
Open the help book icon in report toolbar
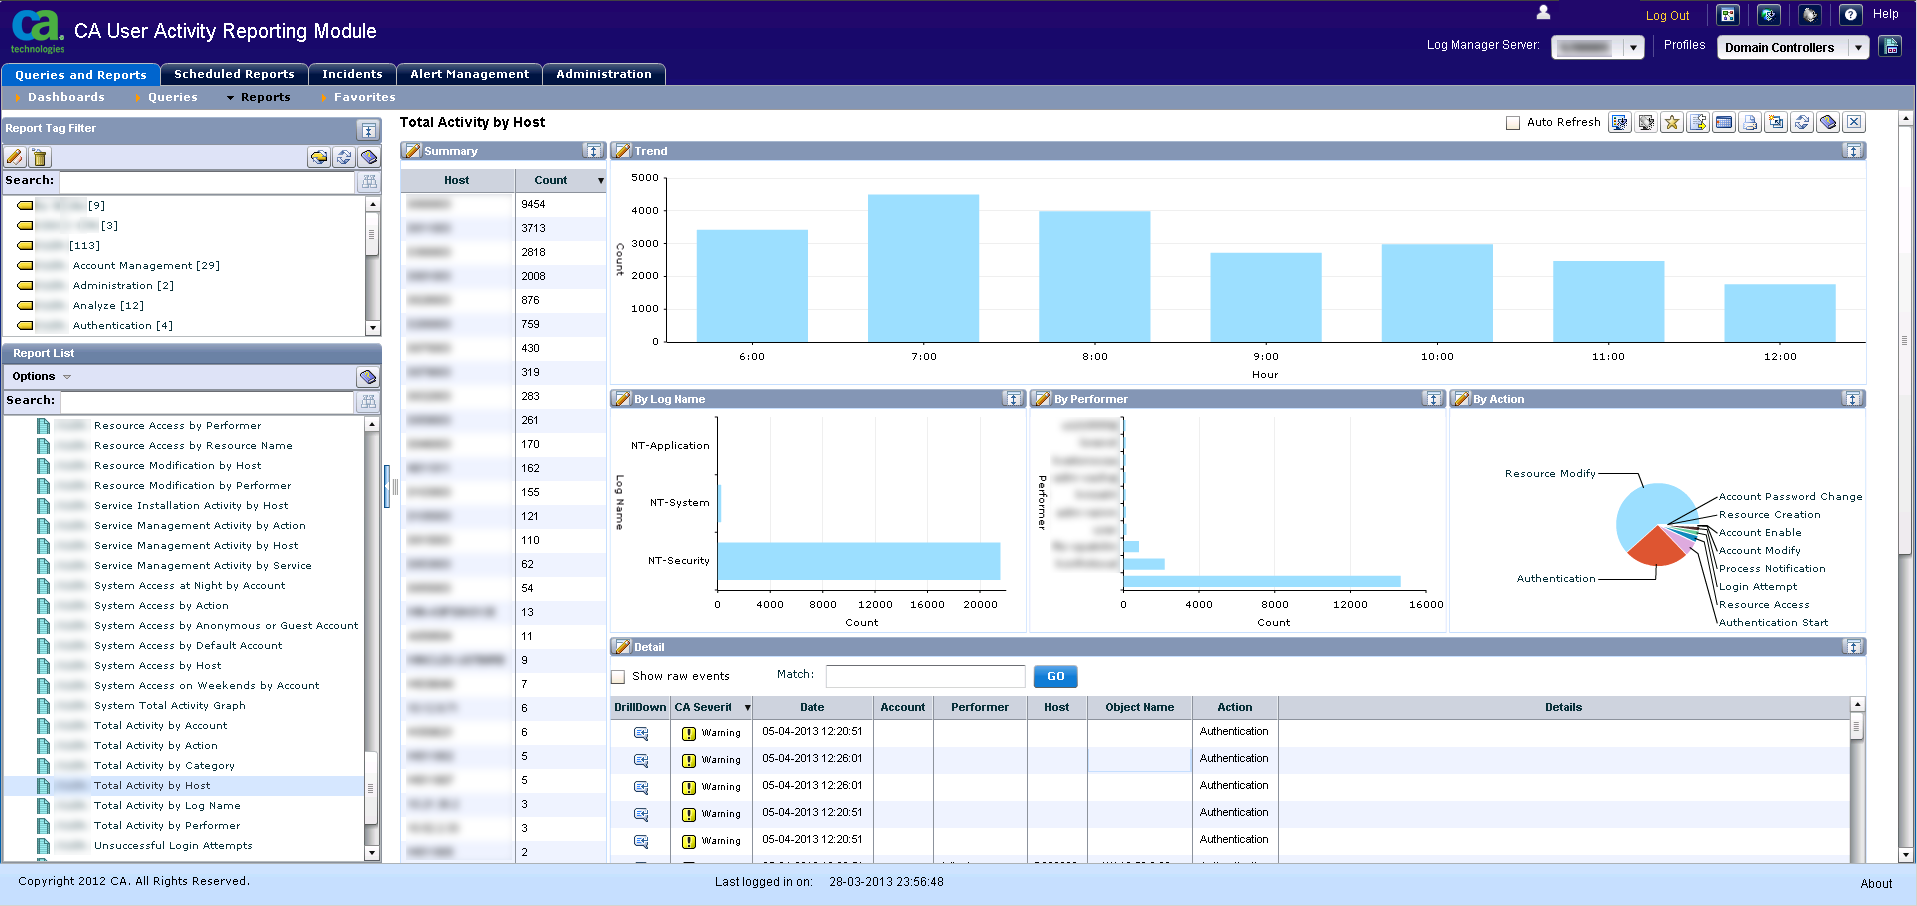pyautogui.click(x=1828, y=122)
